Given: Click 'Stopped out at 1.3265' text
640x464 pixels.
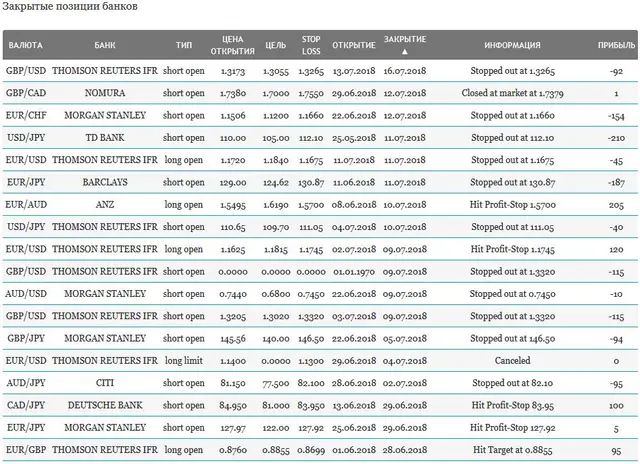Looking at the screenshot, I should click(x=512, y=71).
